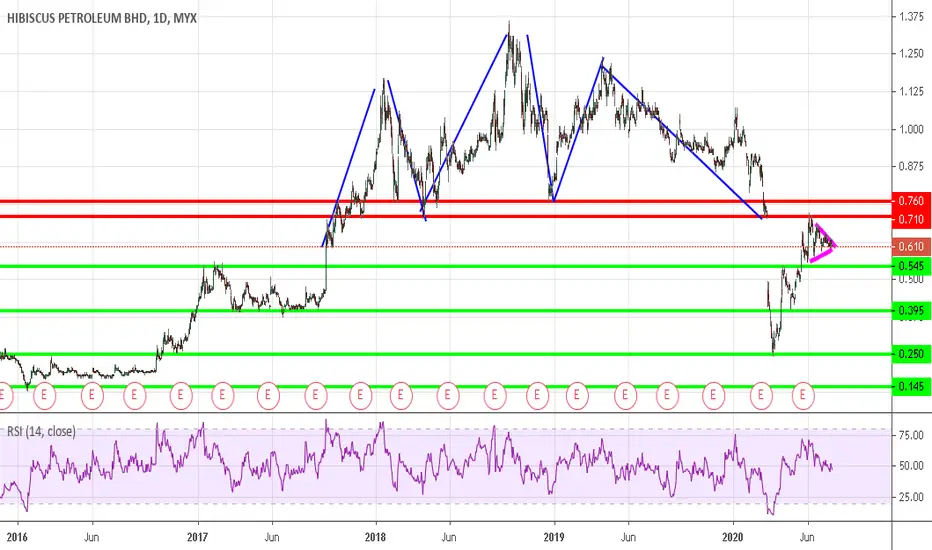Click the 0.875 price axis value
Viewport: 932px width, 550px height.
click(x=911, y=166)
